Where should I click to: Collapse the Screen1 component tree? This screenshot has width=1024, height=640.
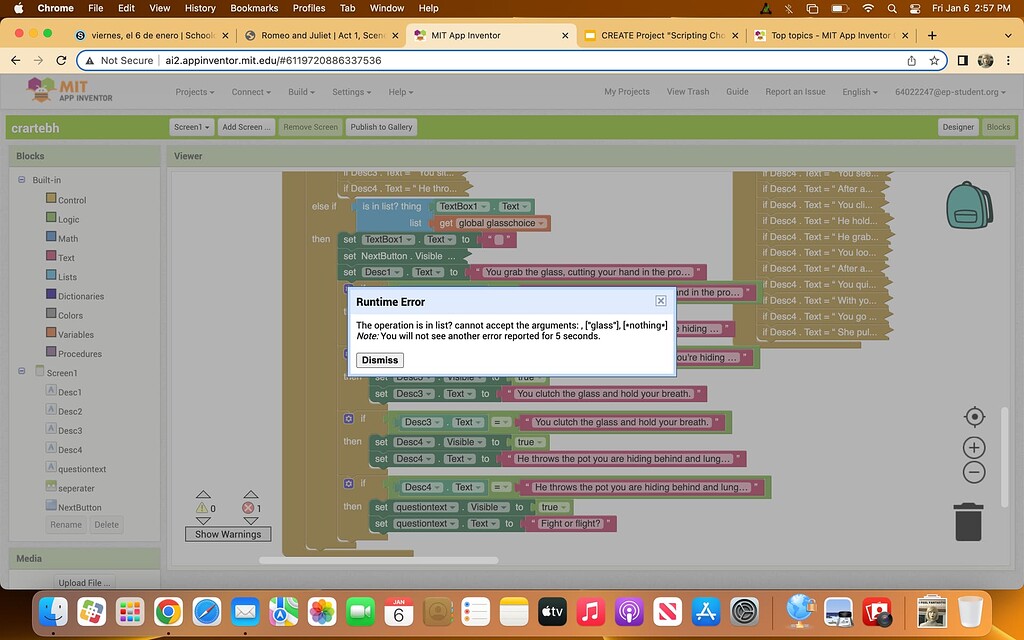click(22, 373)
